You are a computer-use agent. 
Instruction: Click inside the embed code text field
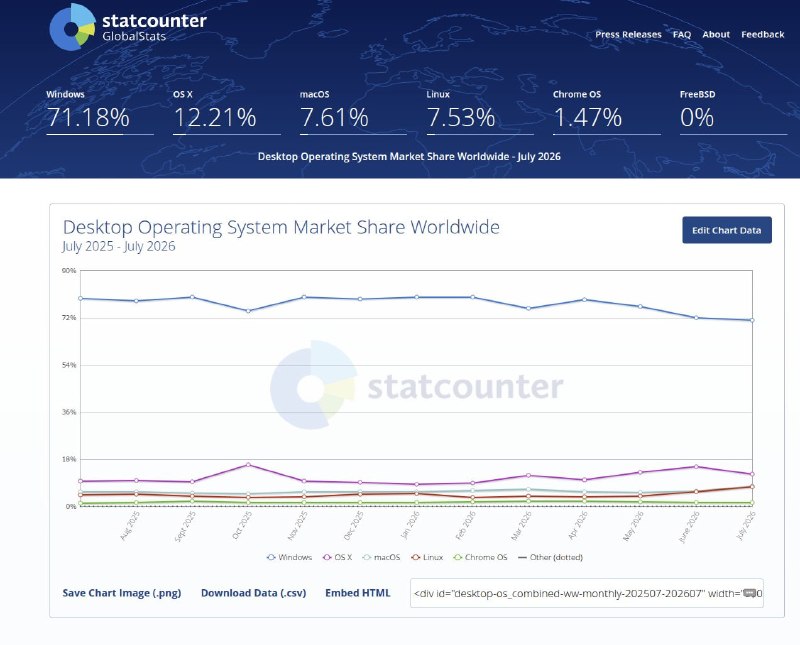pos(587,593)
